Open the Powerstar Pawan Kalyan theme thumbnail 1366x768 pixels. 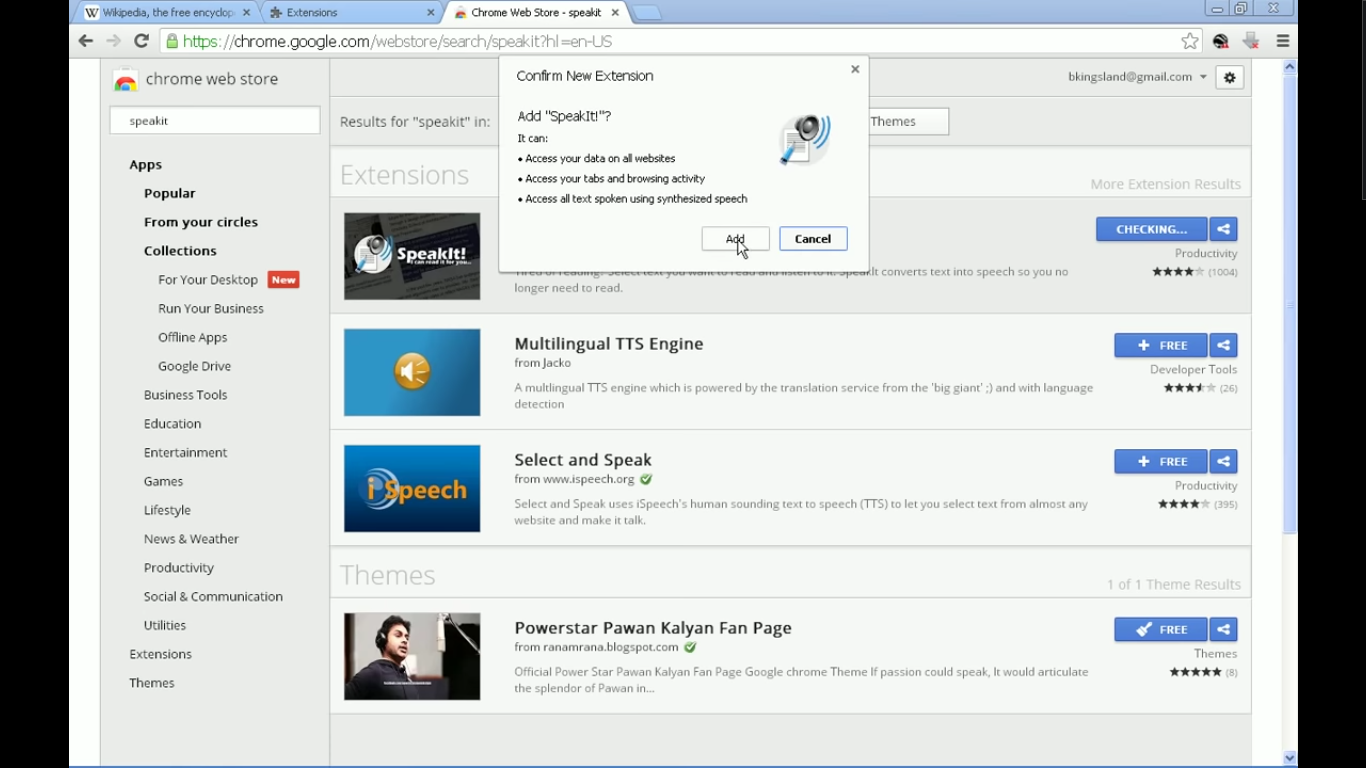pos(412,656)
